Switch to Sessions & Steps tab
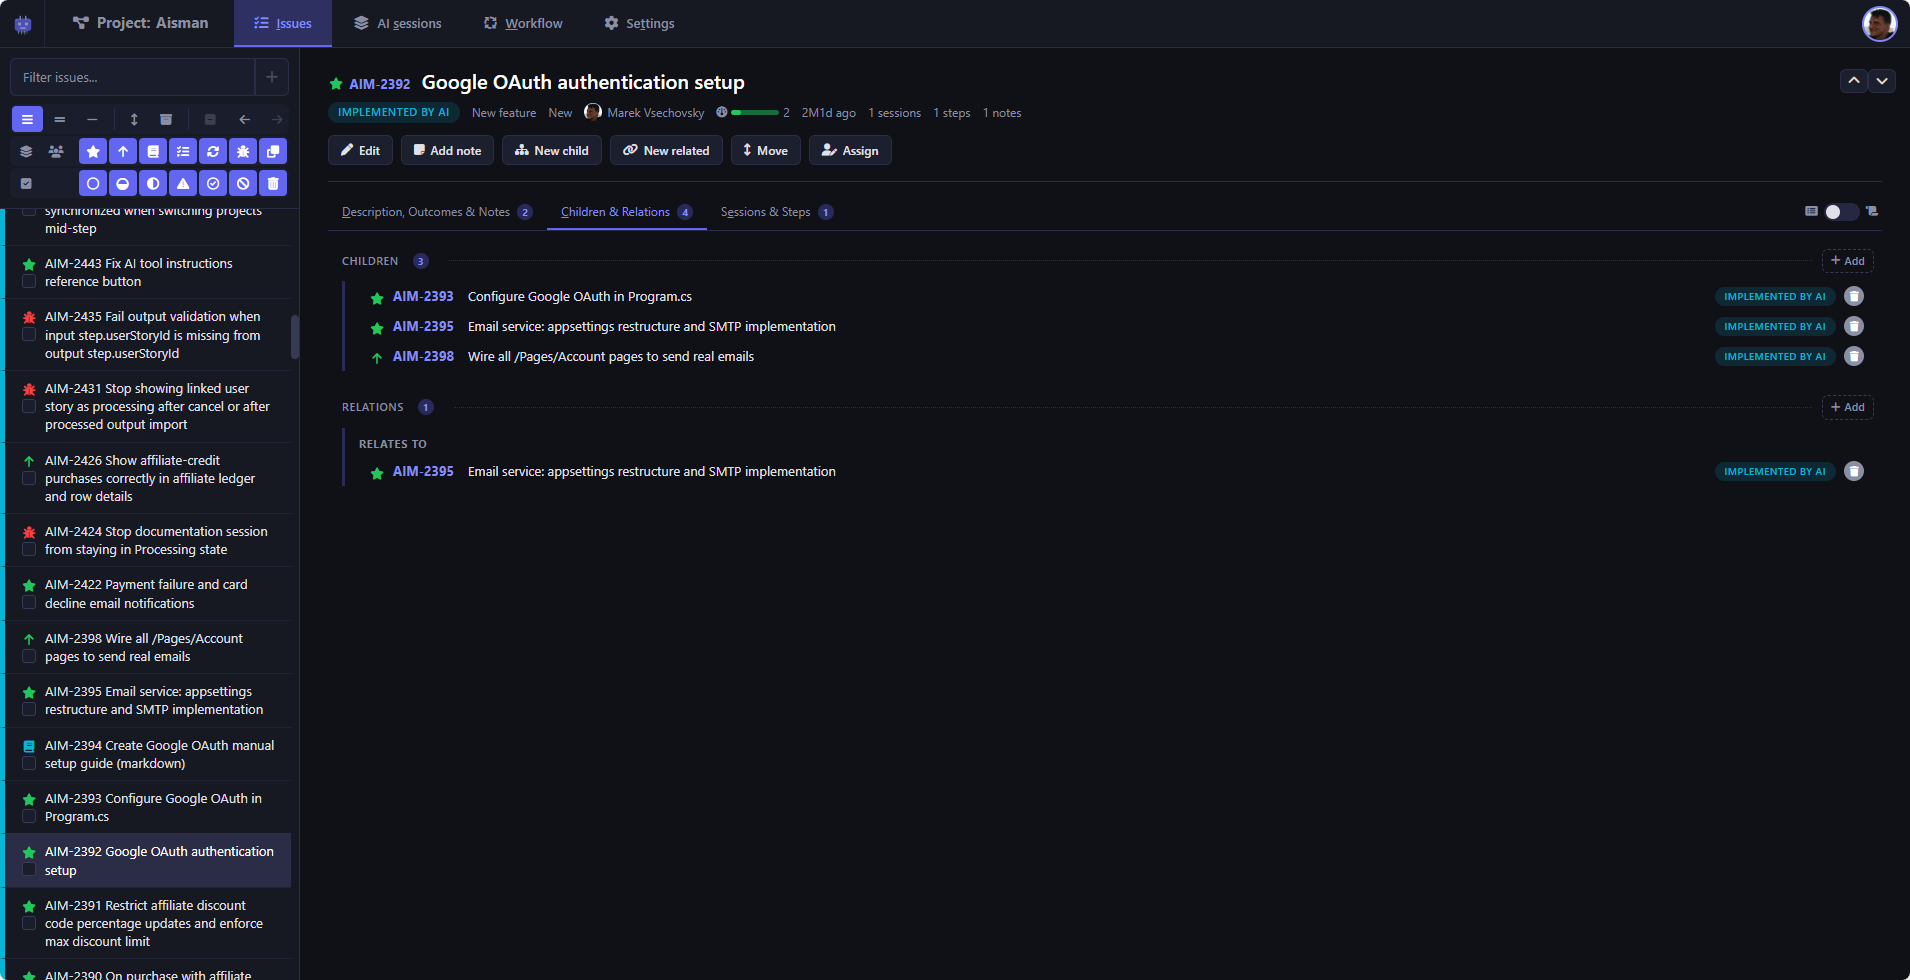This screenshot has width=1910, height=980. [x=777, y=212]
